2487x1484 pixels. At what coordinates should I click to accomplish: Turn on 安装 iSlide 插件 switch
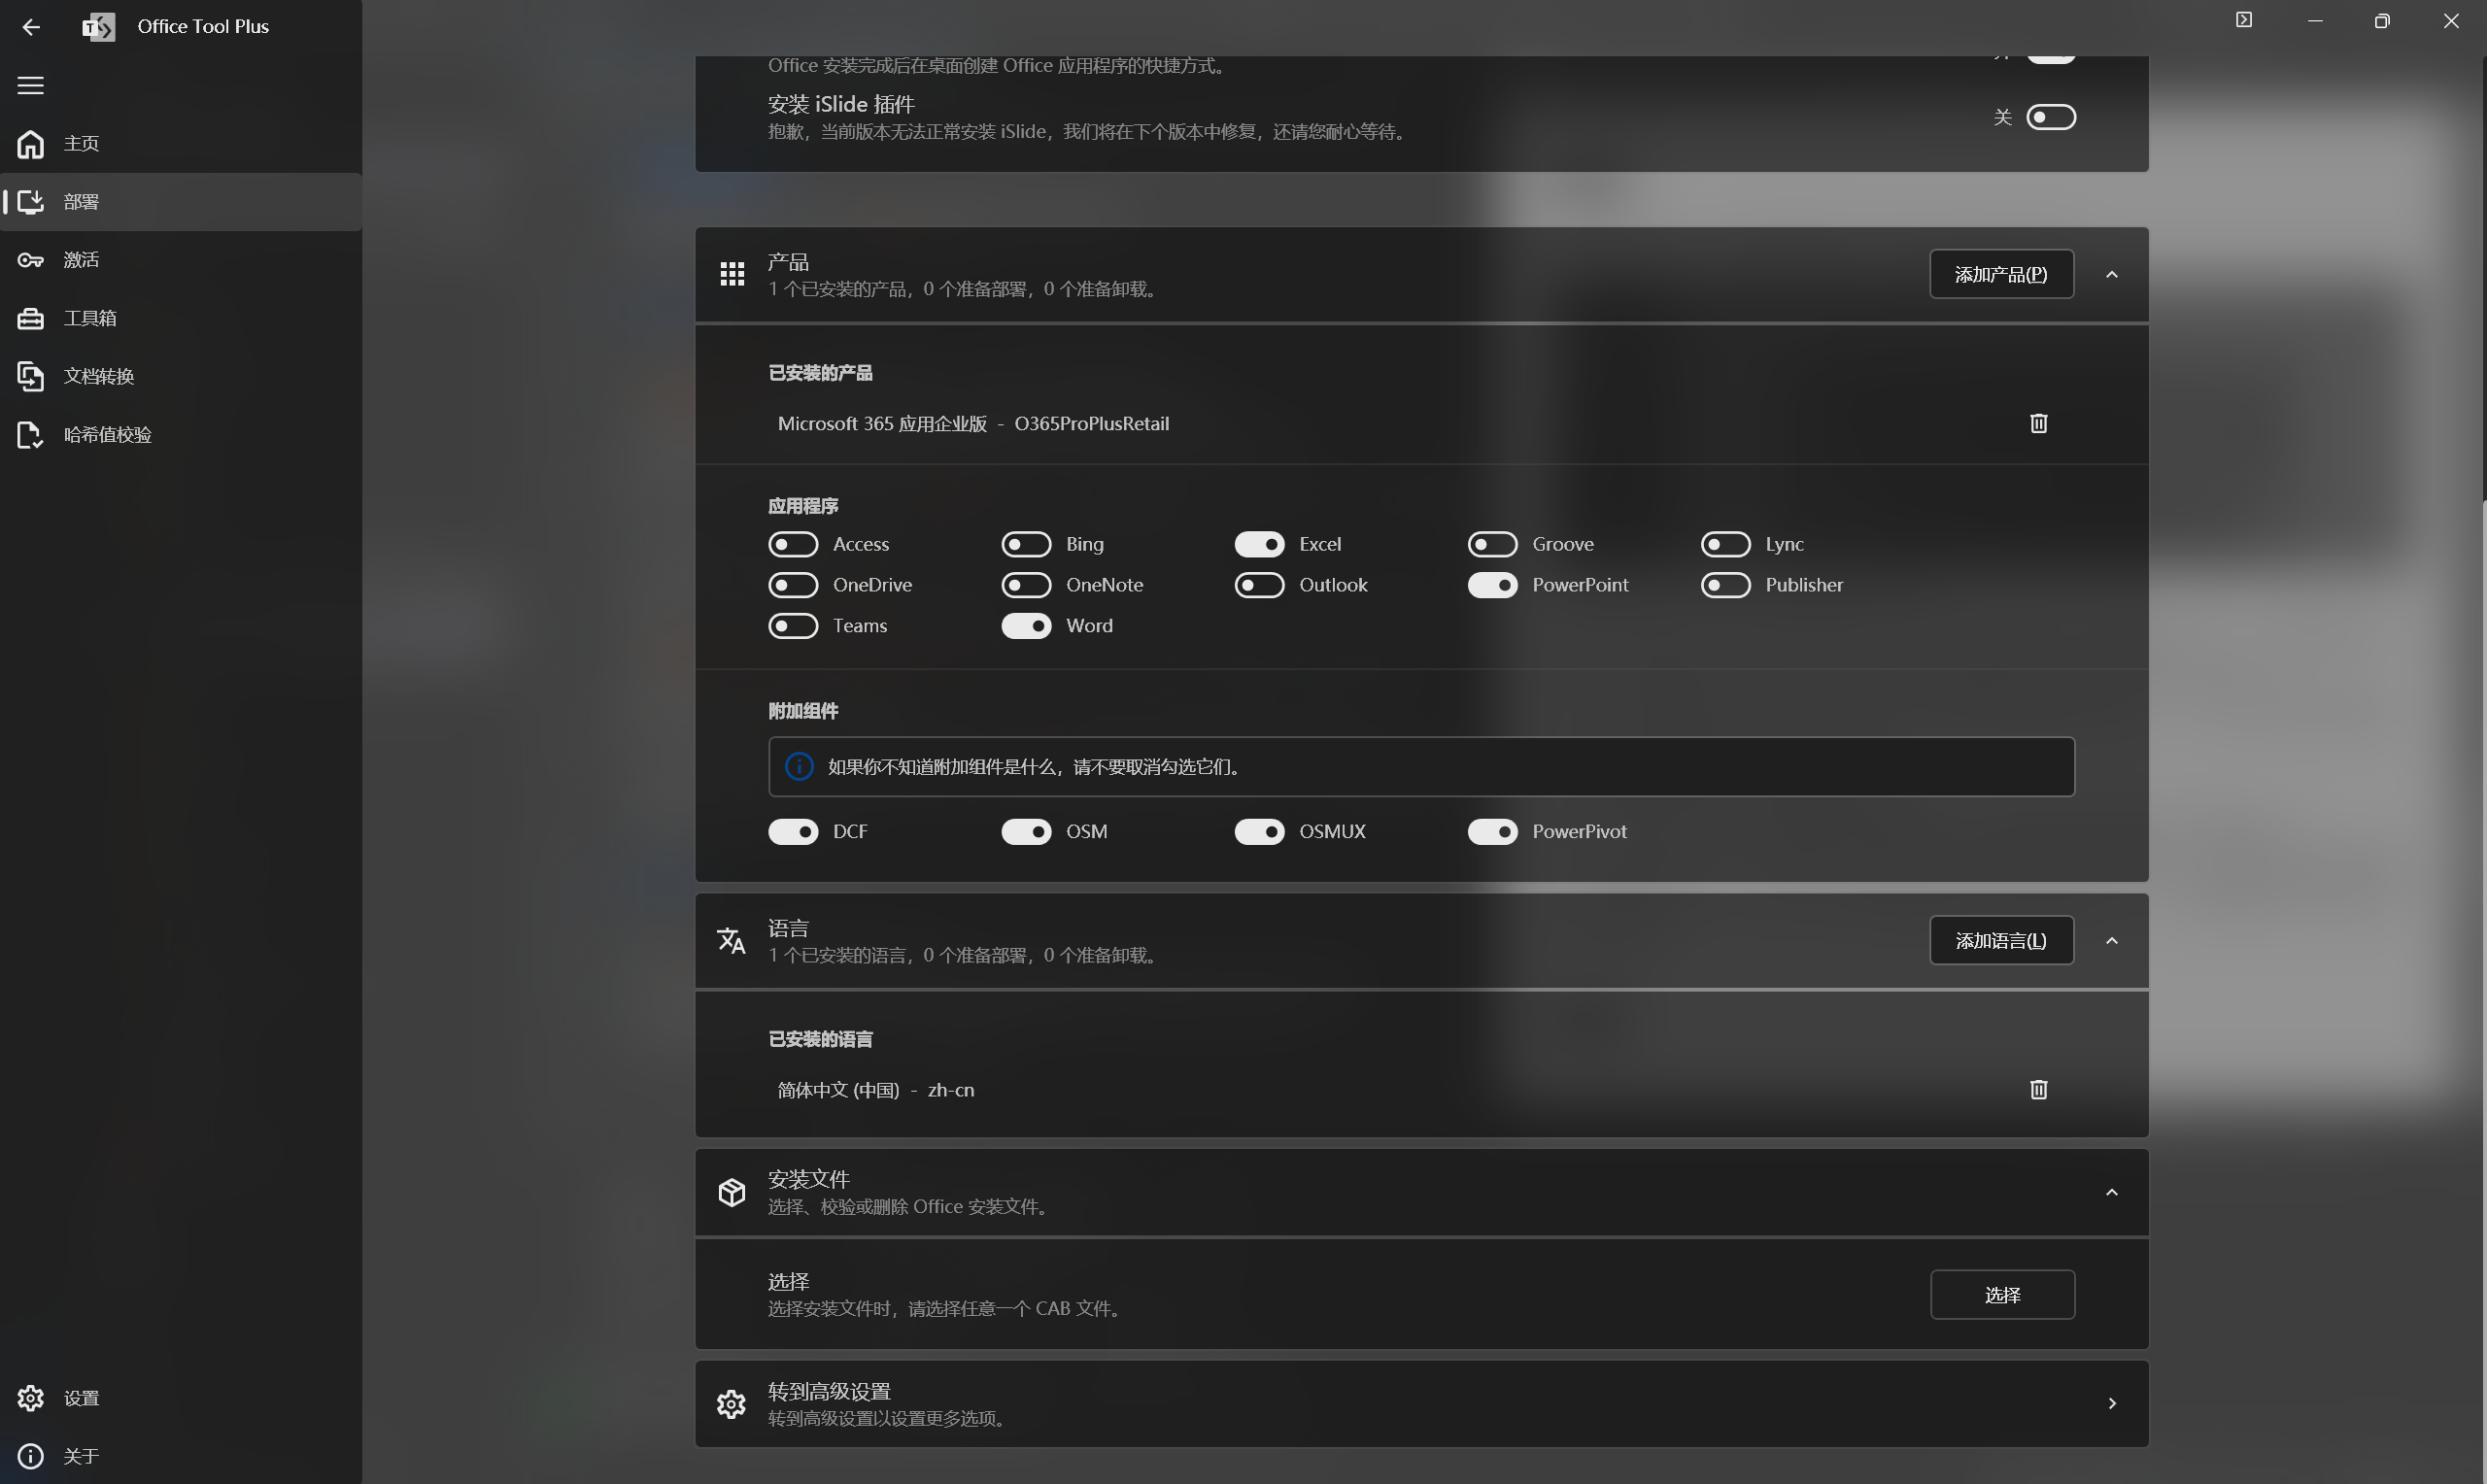(2050, 117)
